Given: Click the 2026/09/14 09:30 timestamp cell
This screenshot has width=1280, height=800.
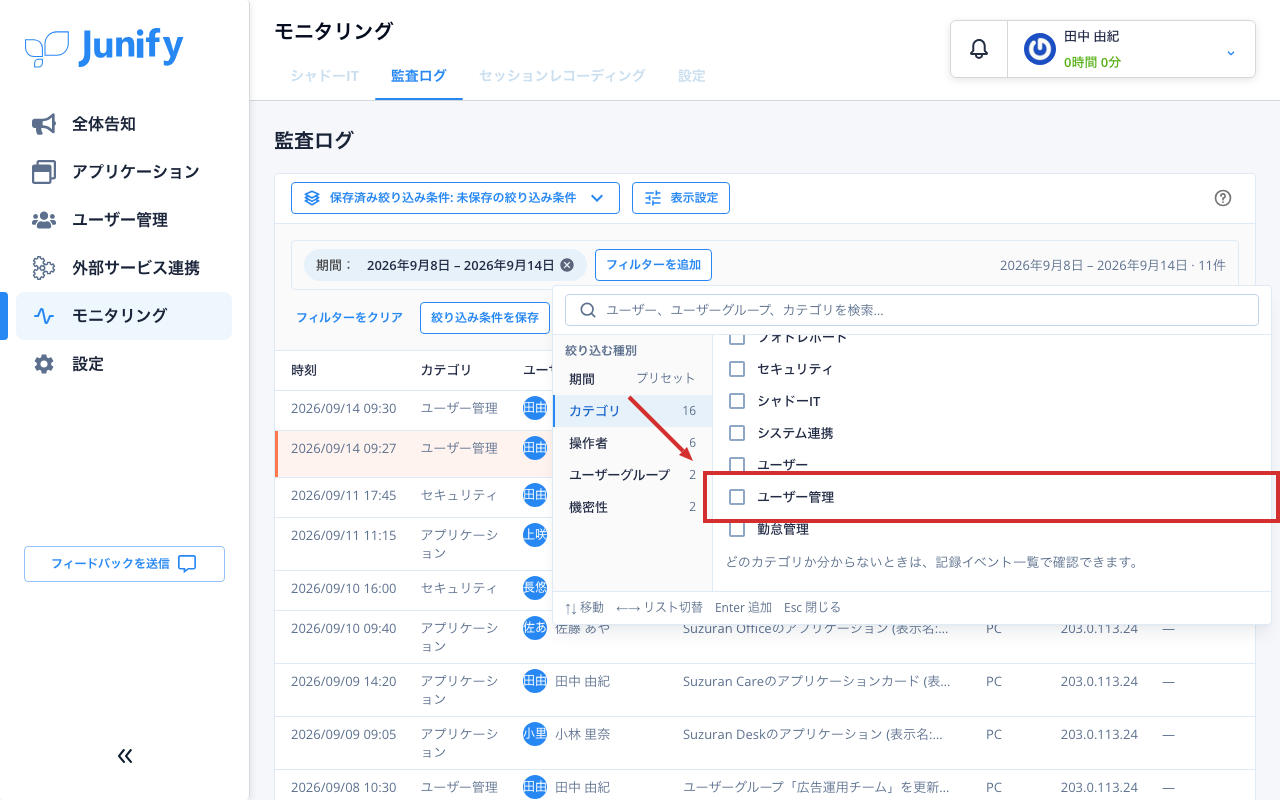Looking at the screenshot, I should (x=344, y=409).
